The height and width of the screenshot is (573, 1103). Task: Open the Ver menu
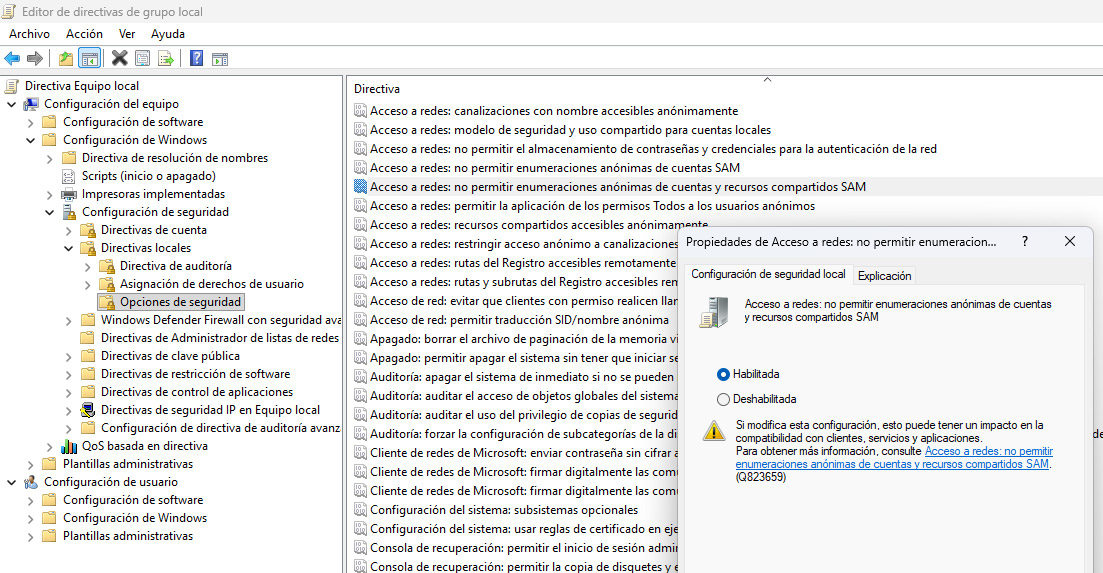coord(127,34)
